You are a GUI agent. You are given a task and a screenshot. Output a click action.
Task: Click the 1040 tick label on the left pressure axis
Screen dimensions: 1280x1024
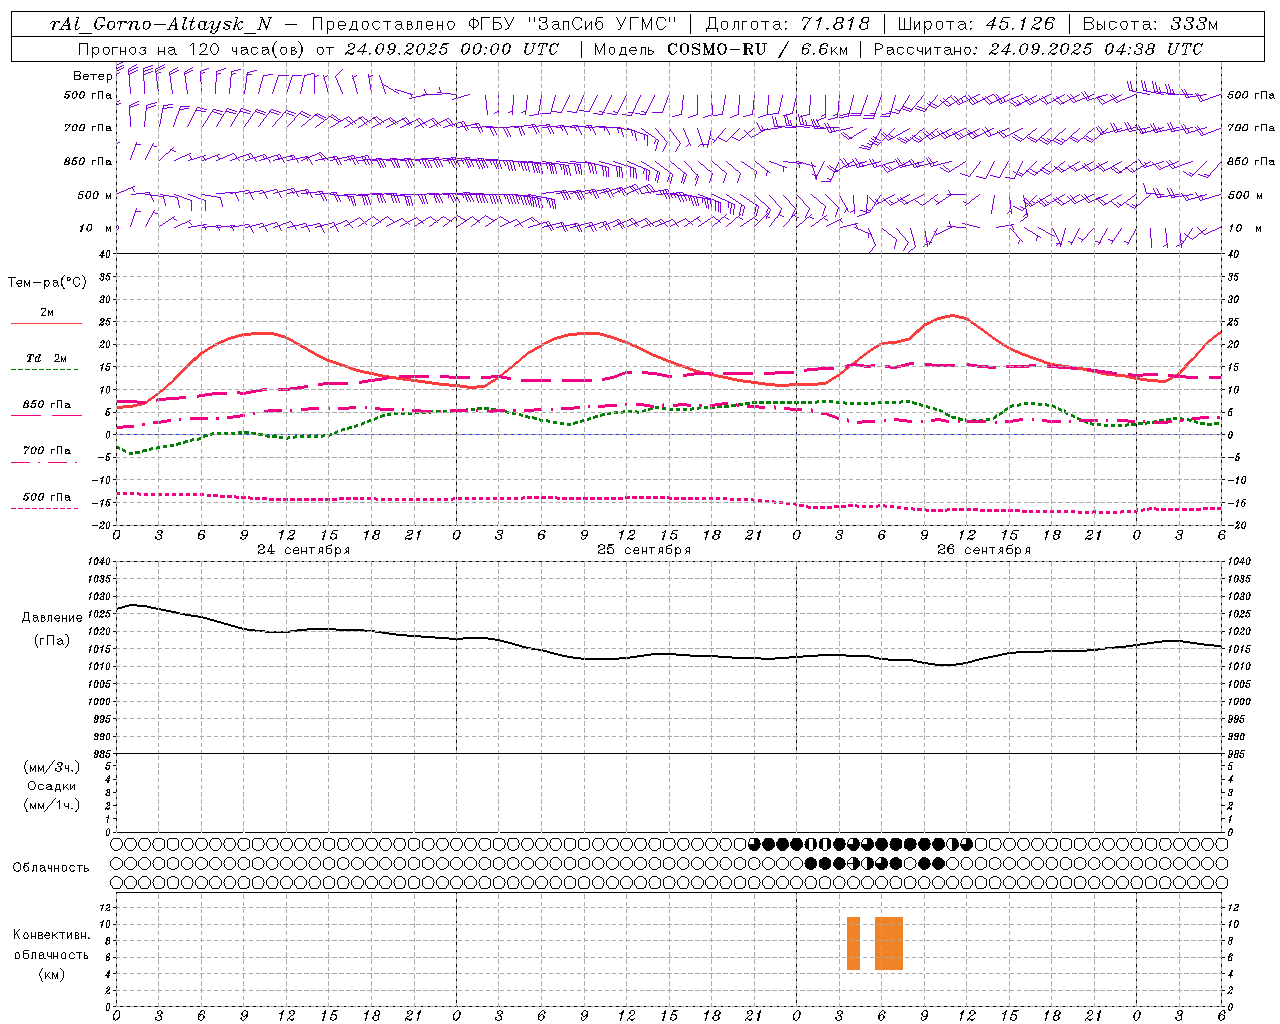[x=98, y=562]
